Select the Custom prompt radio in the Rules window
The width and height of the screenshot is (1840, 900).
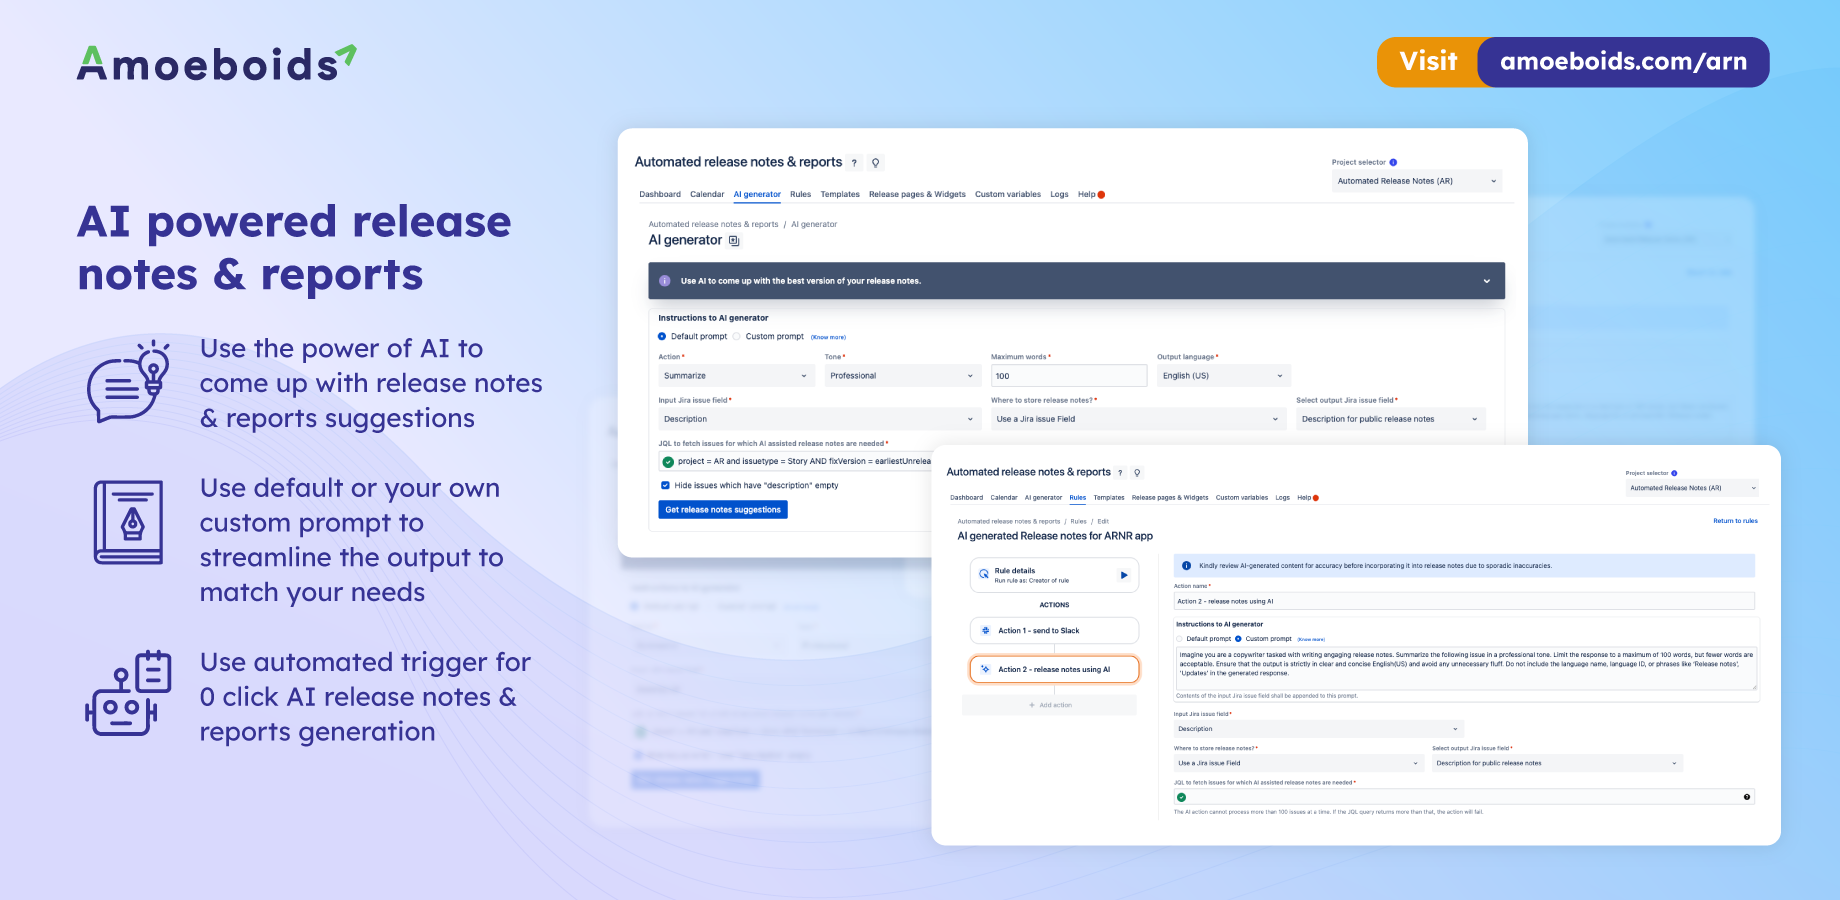pos(1238,639)
